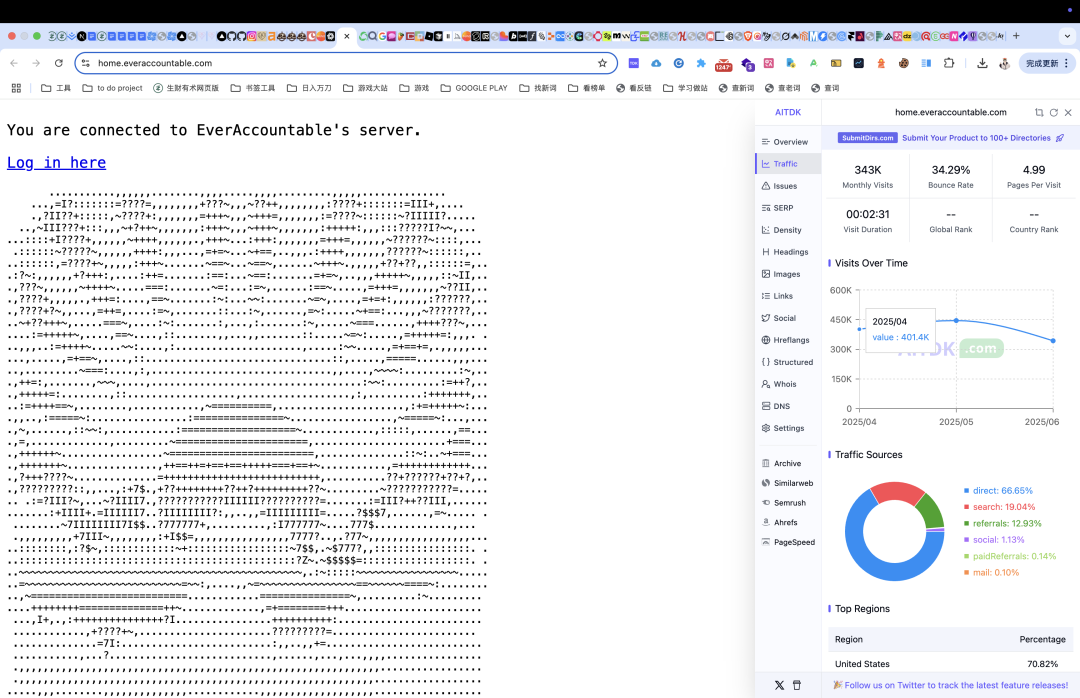Capture screenshot using the AITDK crop icon
The width and height of the screenshot is (1080, 698).
[1039, 112]
